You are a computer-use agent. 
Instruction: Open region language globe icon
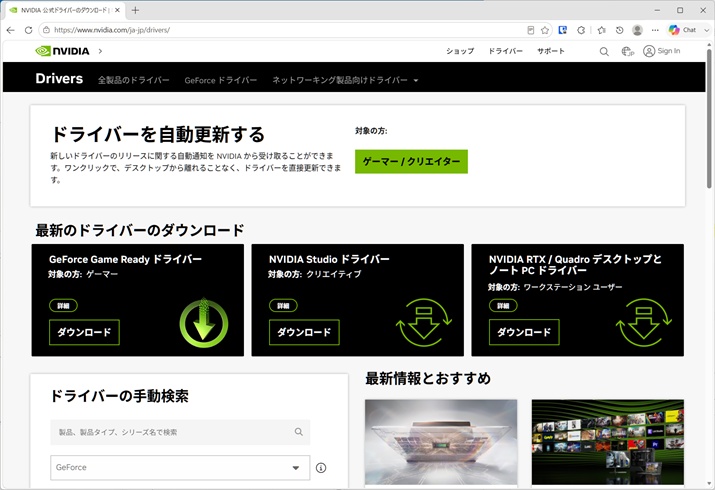coord(628,52)
